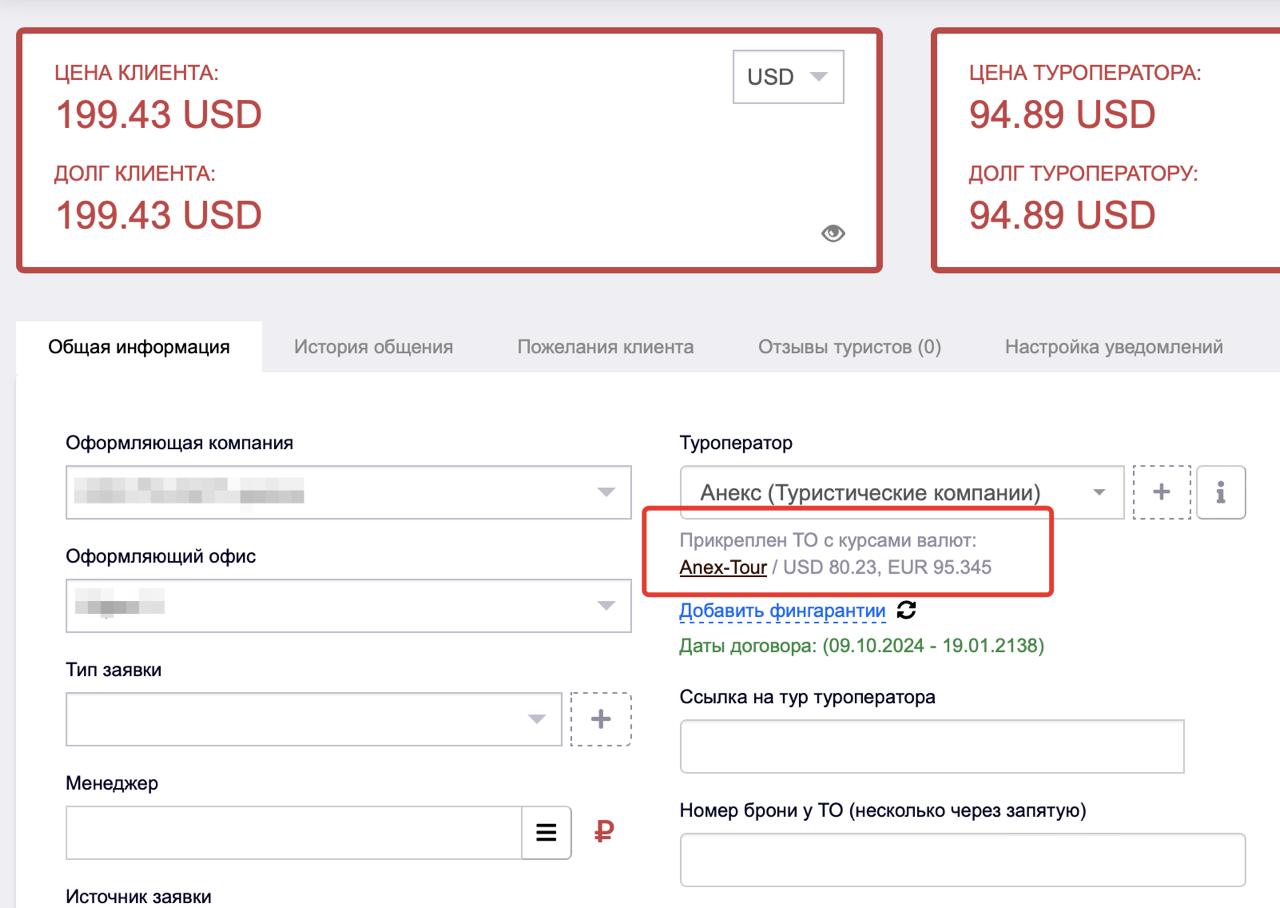Image resolution: width=1280 pixels, height=908 pixels.
Task: Open the list menu icon in Менеджер field
Action: (546, 832)
